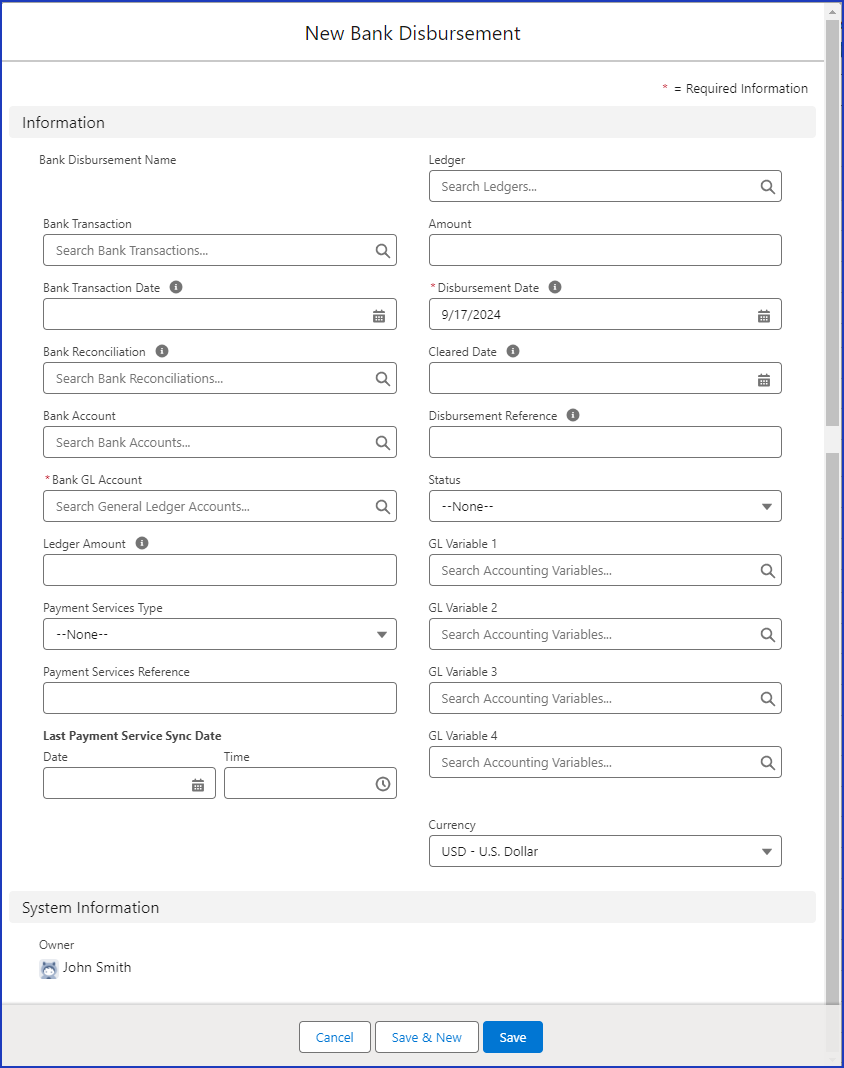
Task: Click the System Information section header
Action: (89, 907)
